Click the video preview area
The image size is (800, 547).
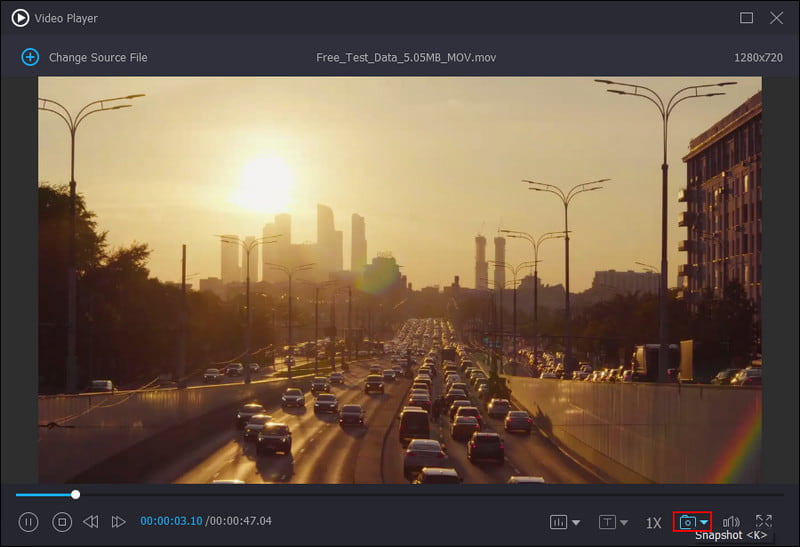click(400, 280)
